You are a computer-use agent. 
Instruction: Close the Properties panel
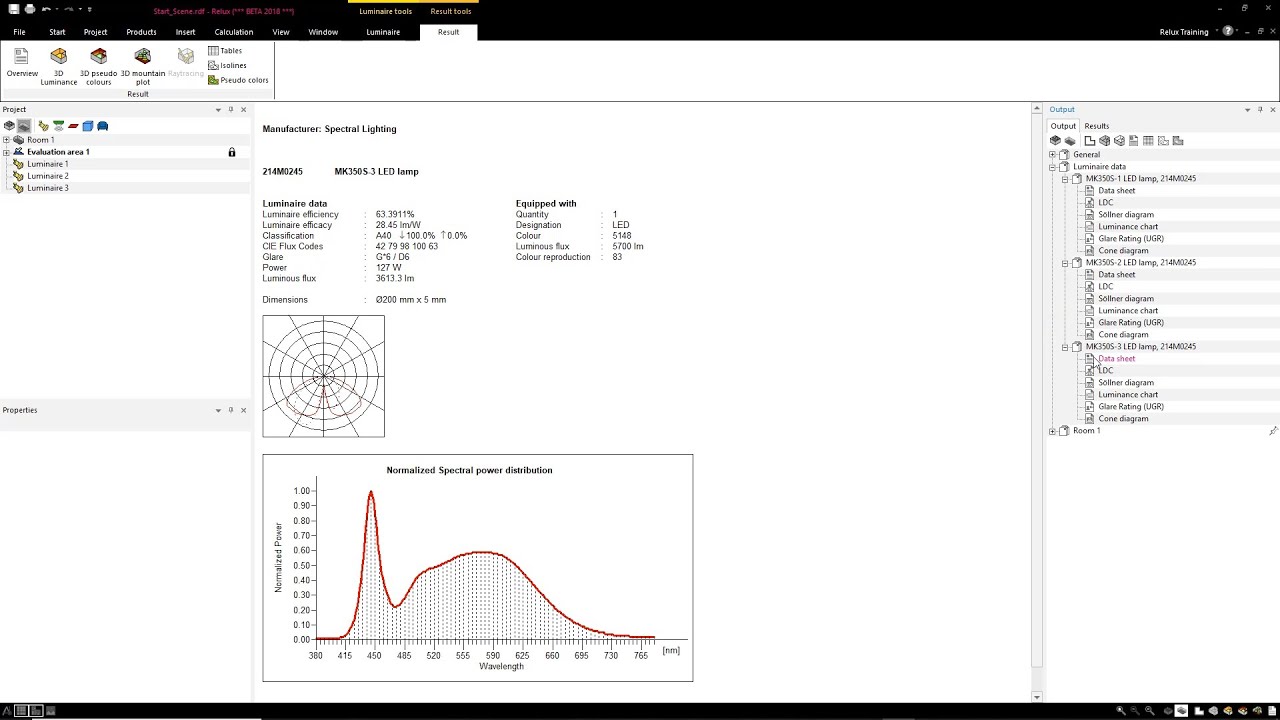pyautogui.click(x=243, y=410)
